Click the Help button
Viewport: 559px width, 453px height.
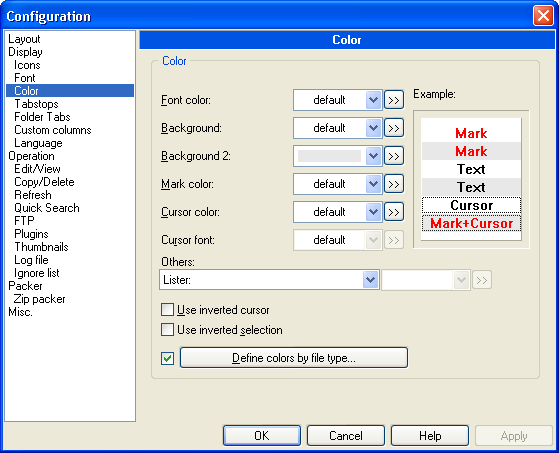430,436
